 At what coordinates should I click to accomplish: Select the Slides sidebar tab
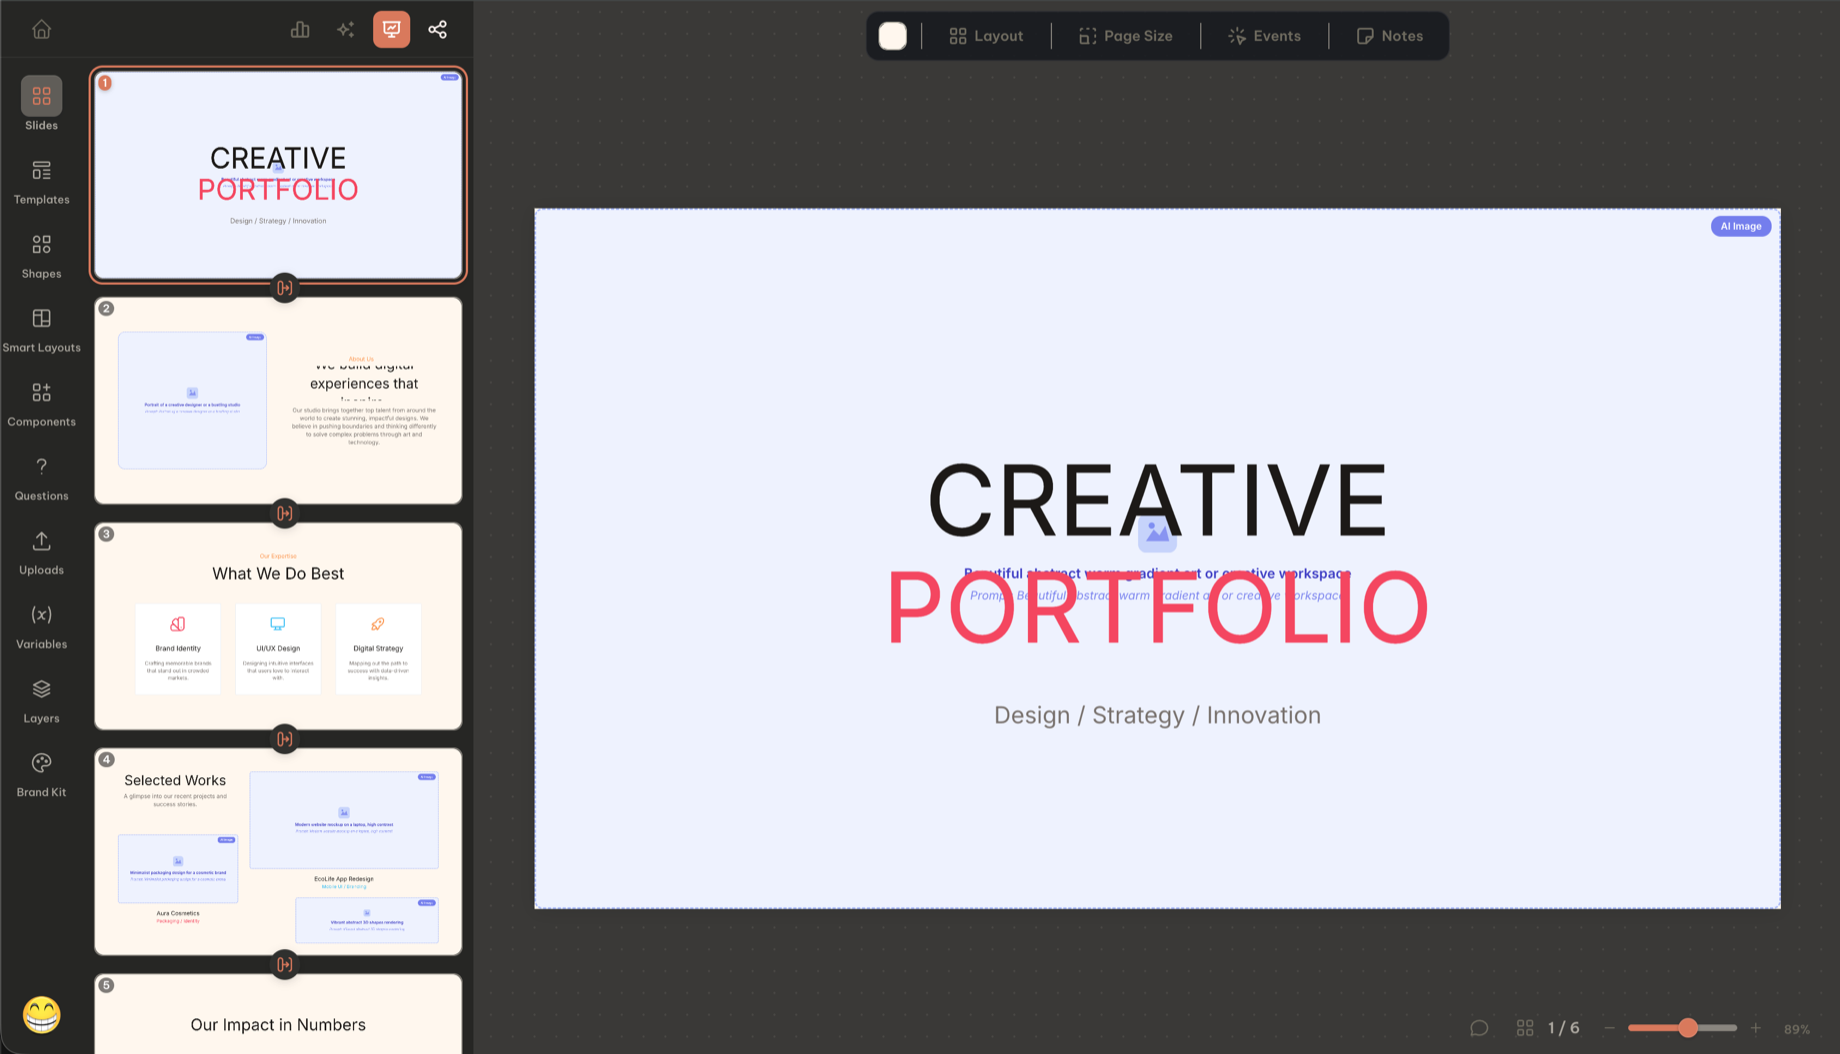tap(41, 104)
